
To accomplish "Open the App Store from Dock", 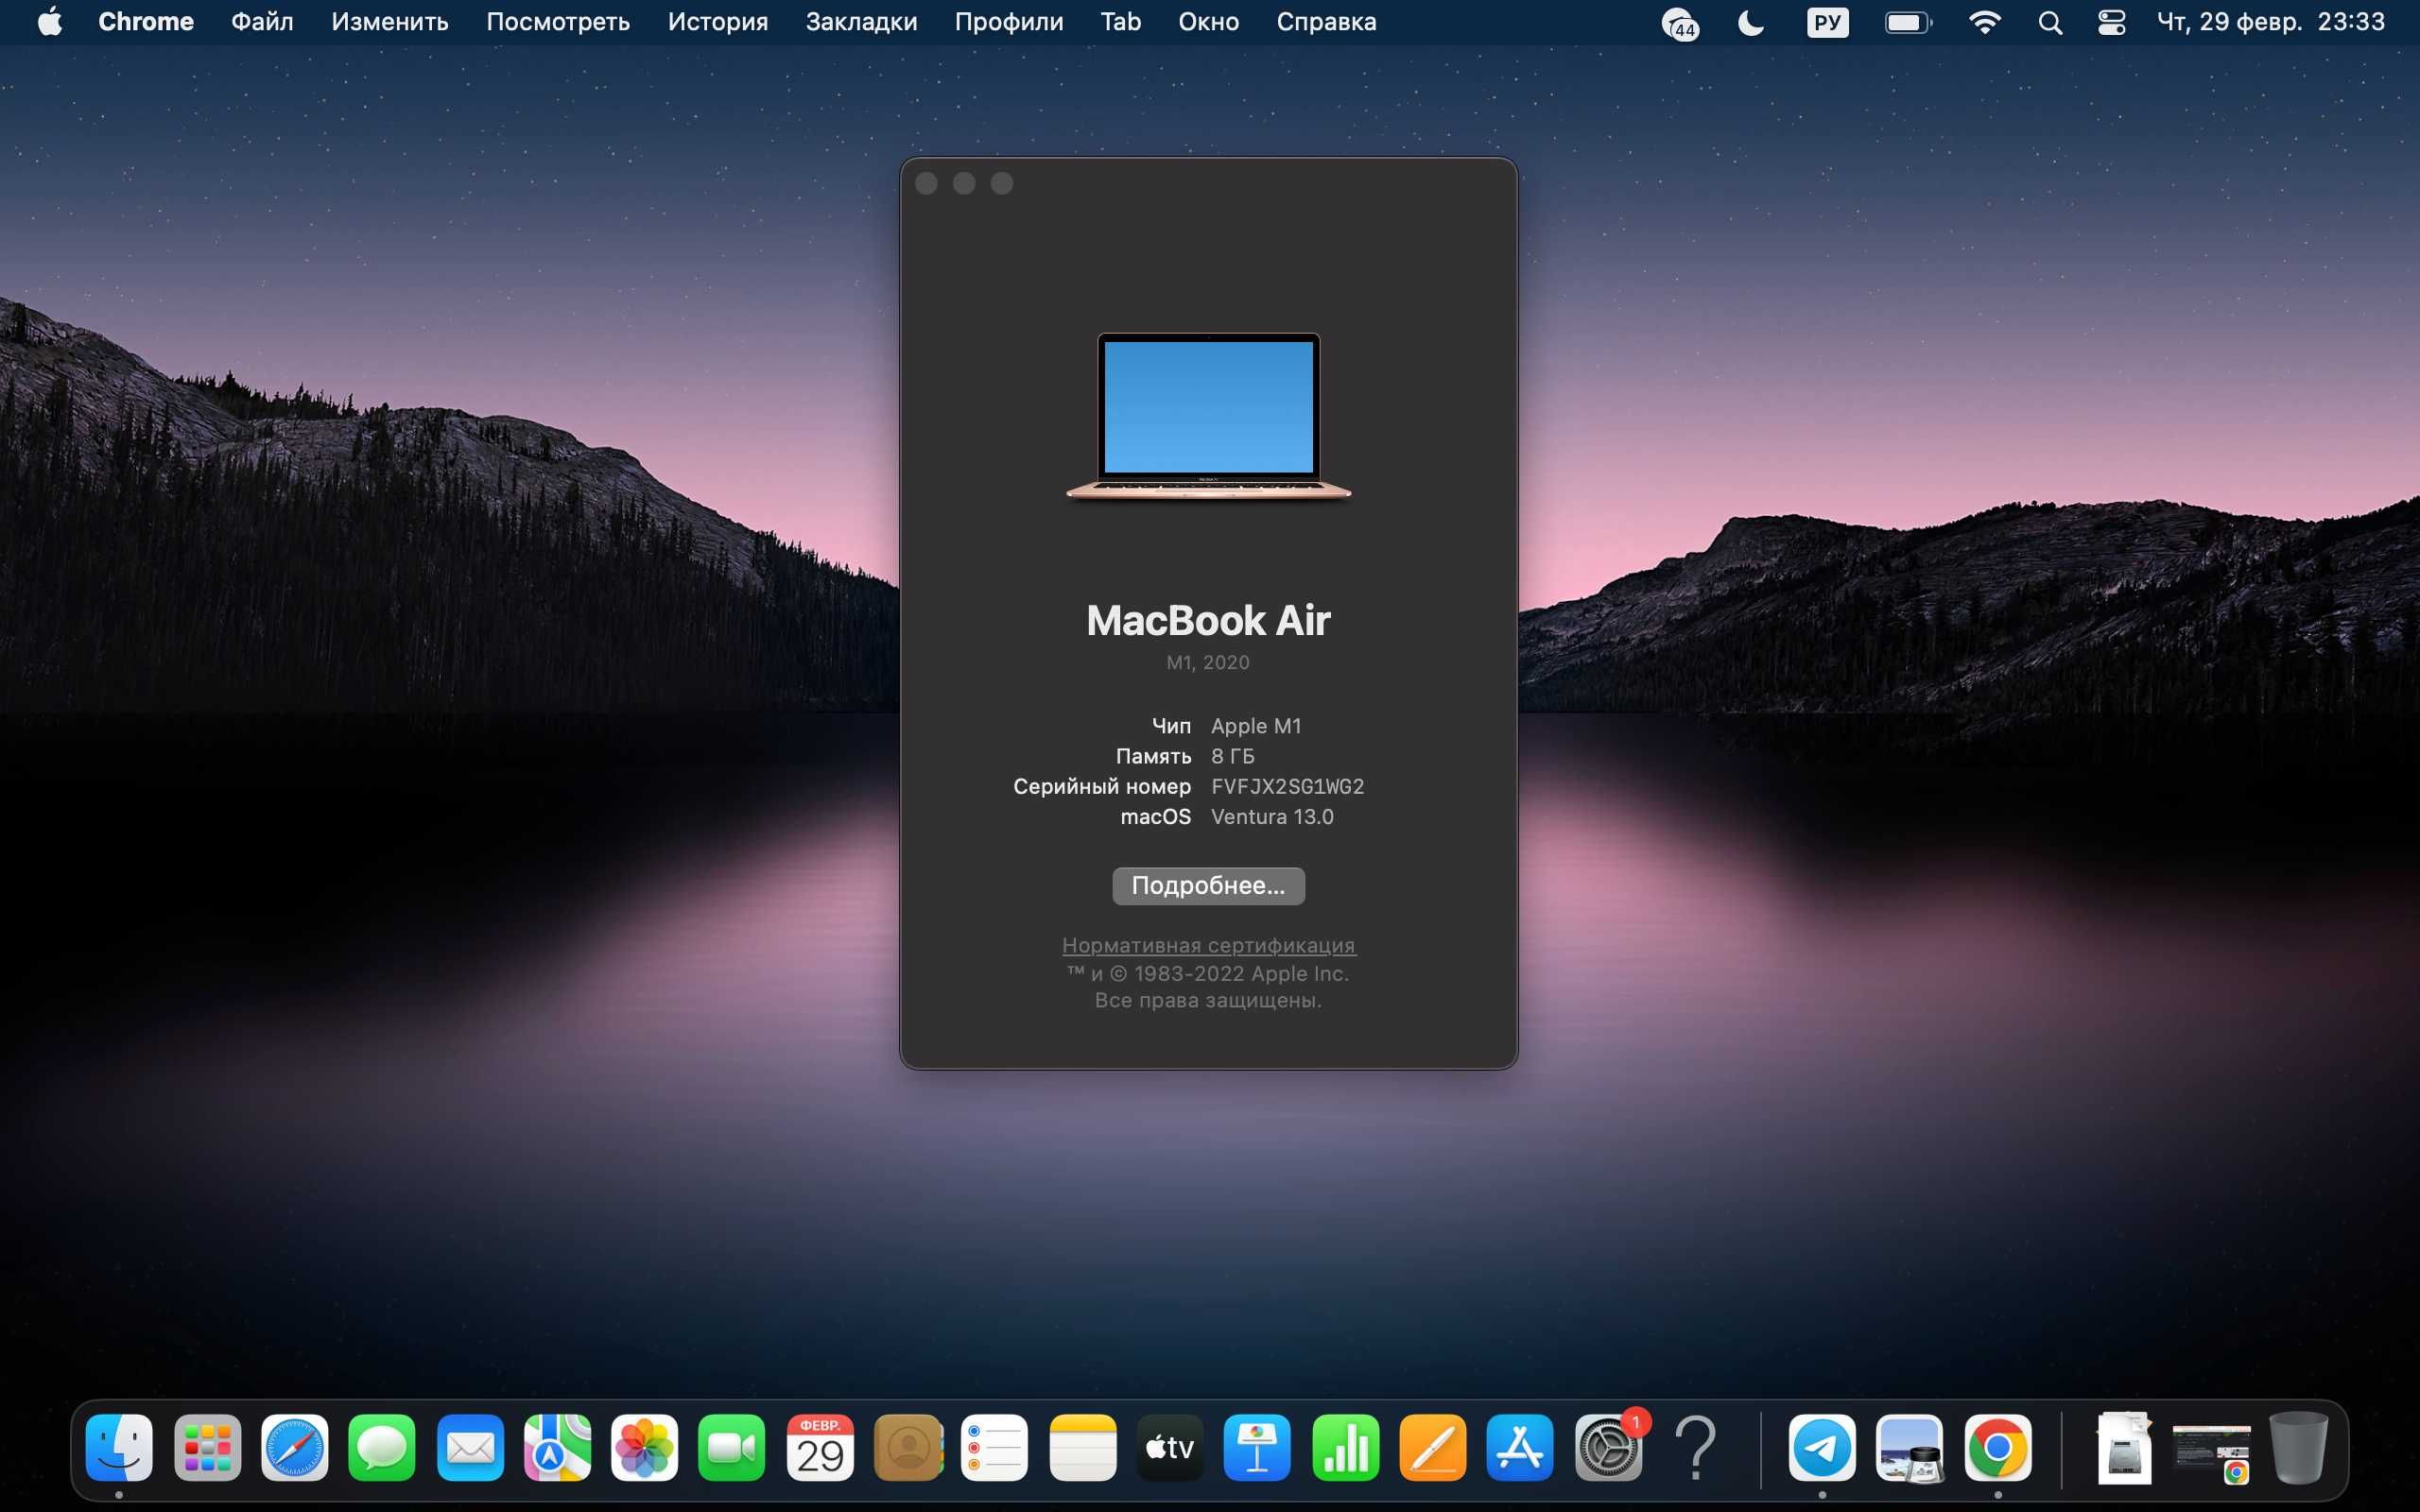I will 1521,1447.
